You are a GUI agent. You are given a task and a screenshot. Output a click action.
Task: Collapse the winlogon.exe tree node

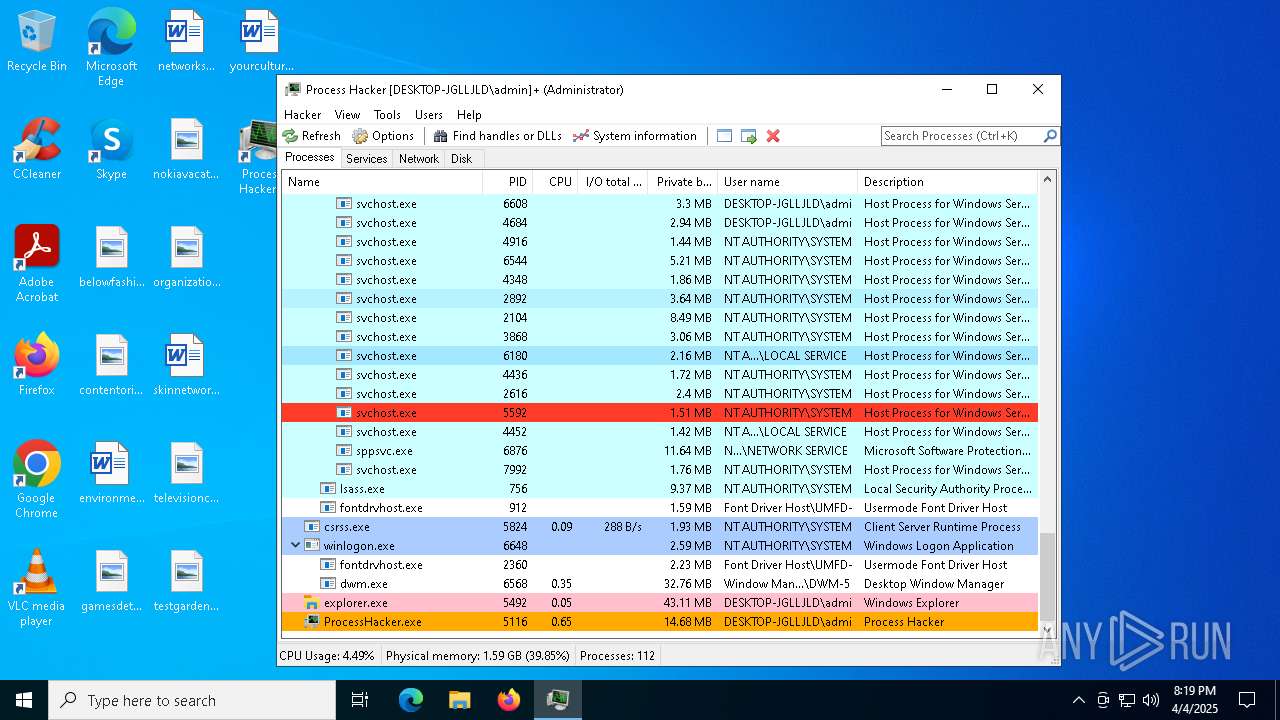[x=295, y=546]
